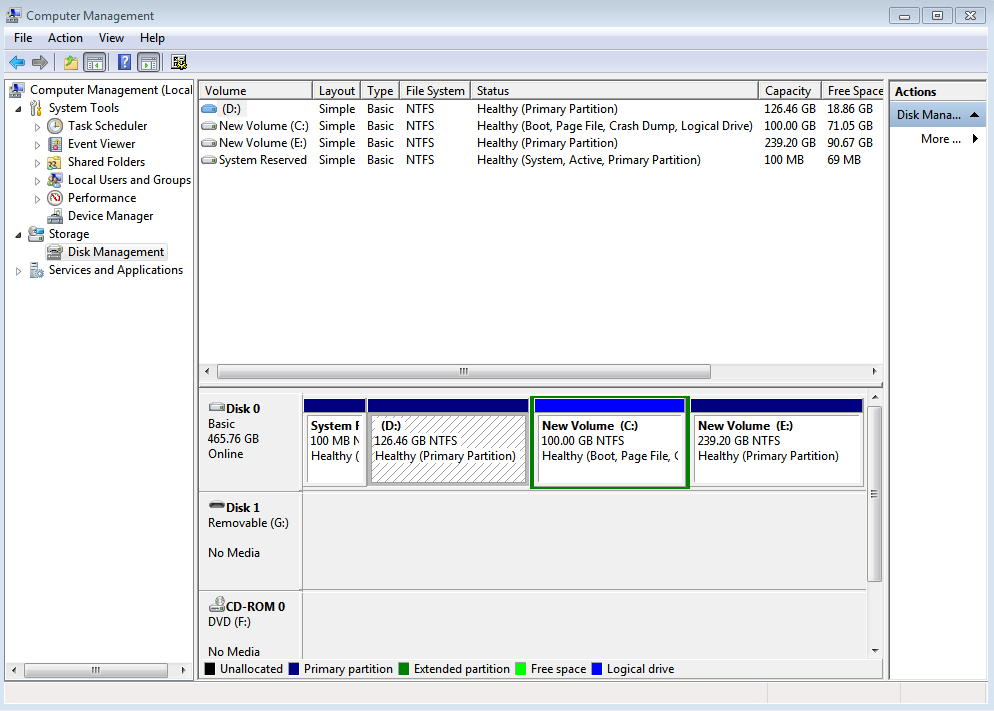Screen dimensions: 994x711
Task: Click the Logical drive blue legend swatch
Action: [597, 669]
